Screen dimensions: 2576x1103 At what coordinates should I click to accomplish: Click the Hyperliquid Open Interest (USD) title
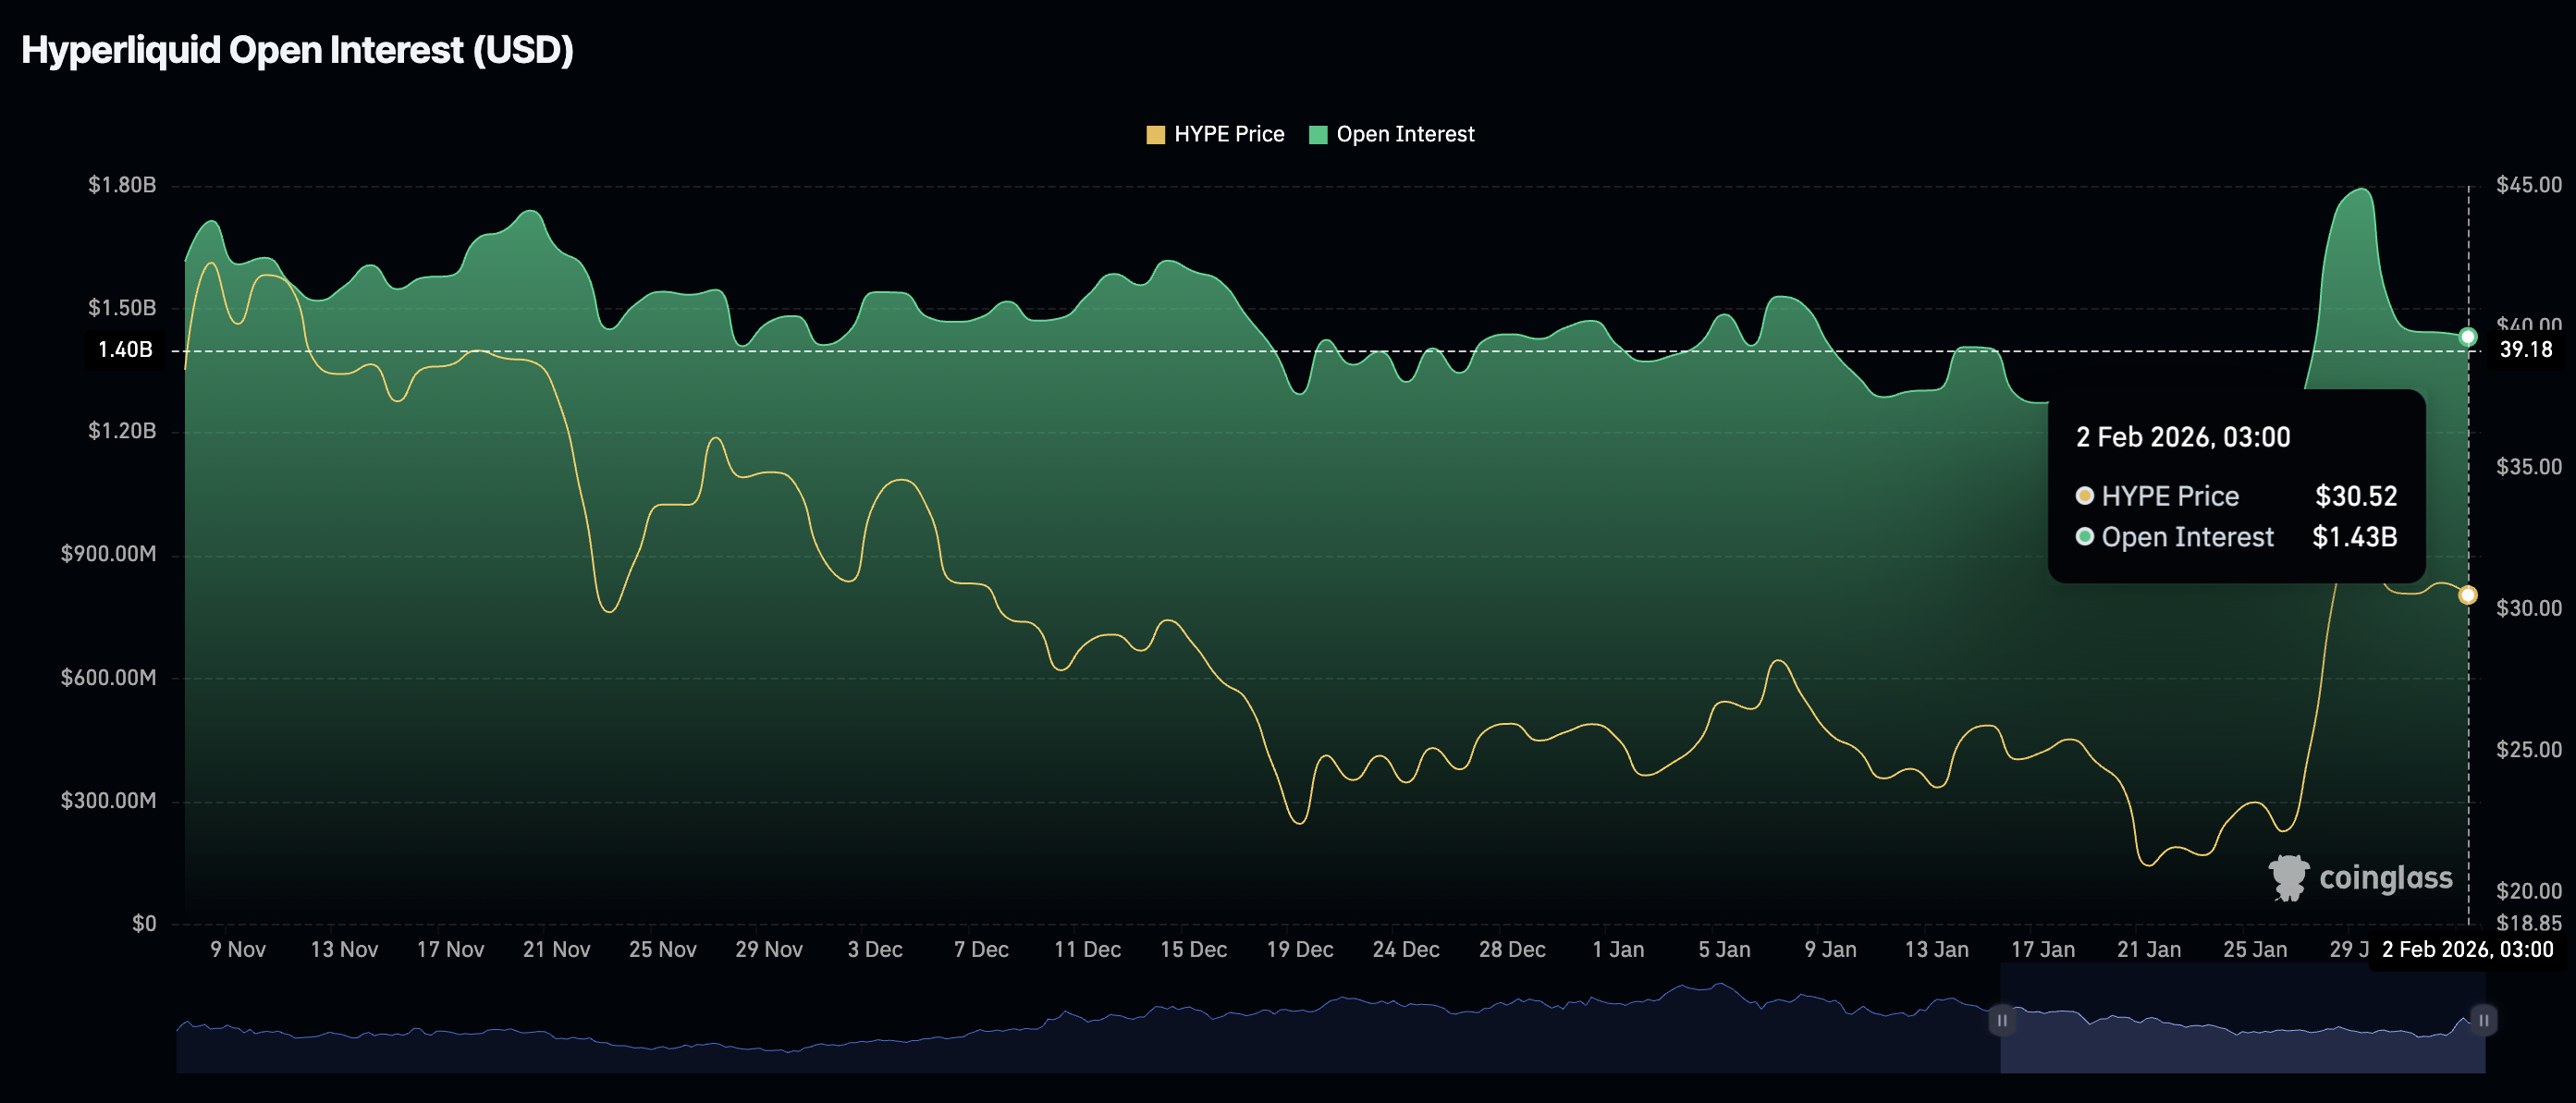[x=297, y=50]
